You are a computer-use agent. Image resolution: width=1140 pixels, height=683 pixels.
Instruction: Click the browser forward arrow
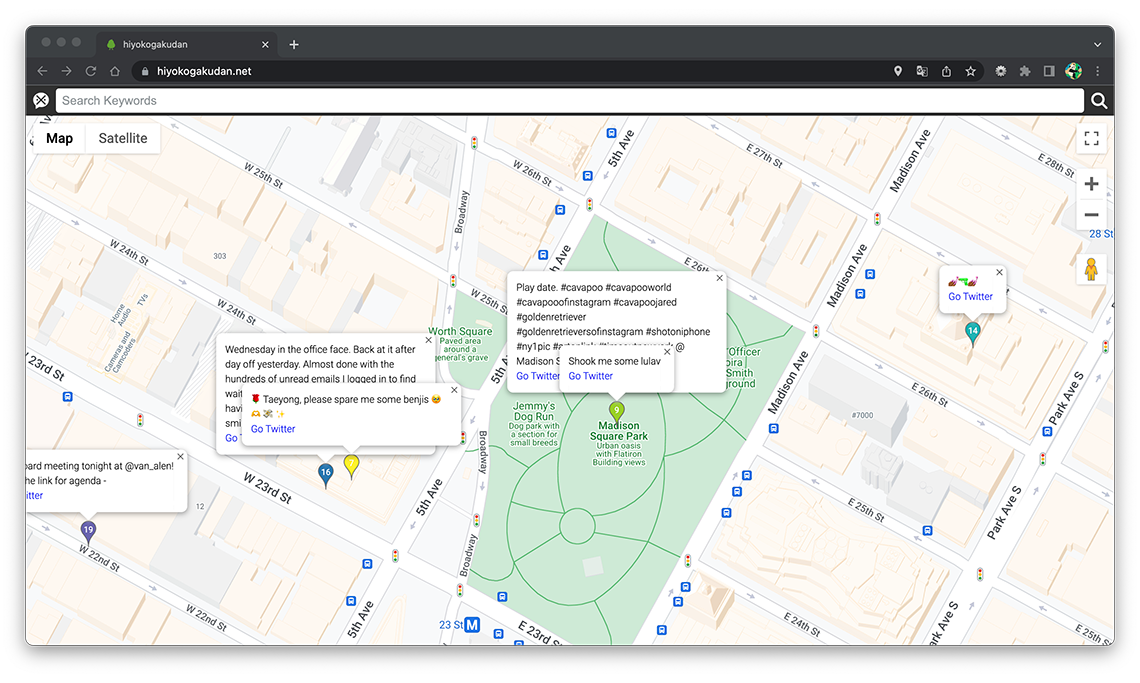click(x=66, y=71)
